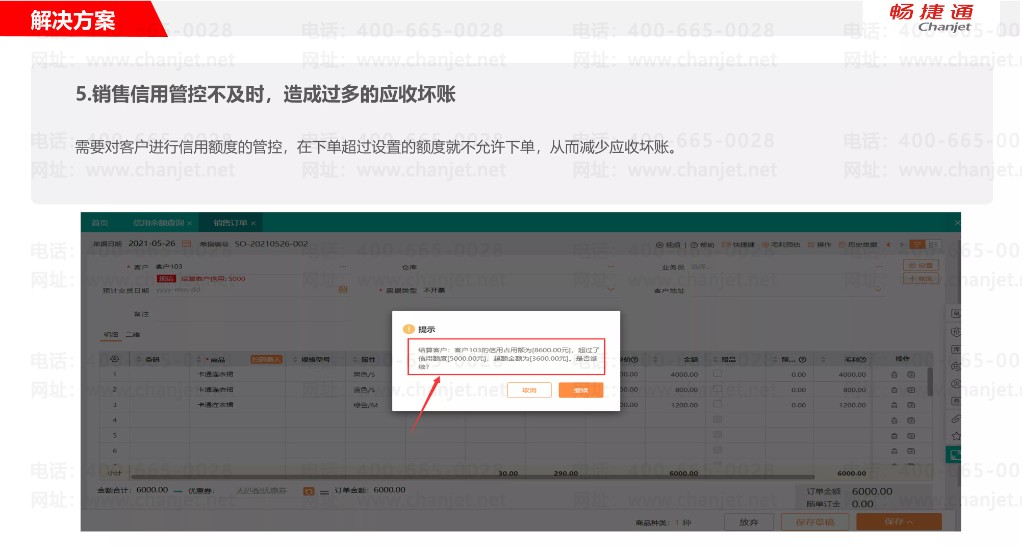Click the delete icon in row 3 操作 column

[894, 405]
